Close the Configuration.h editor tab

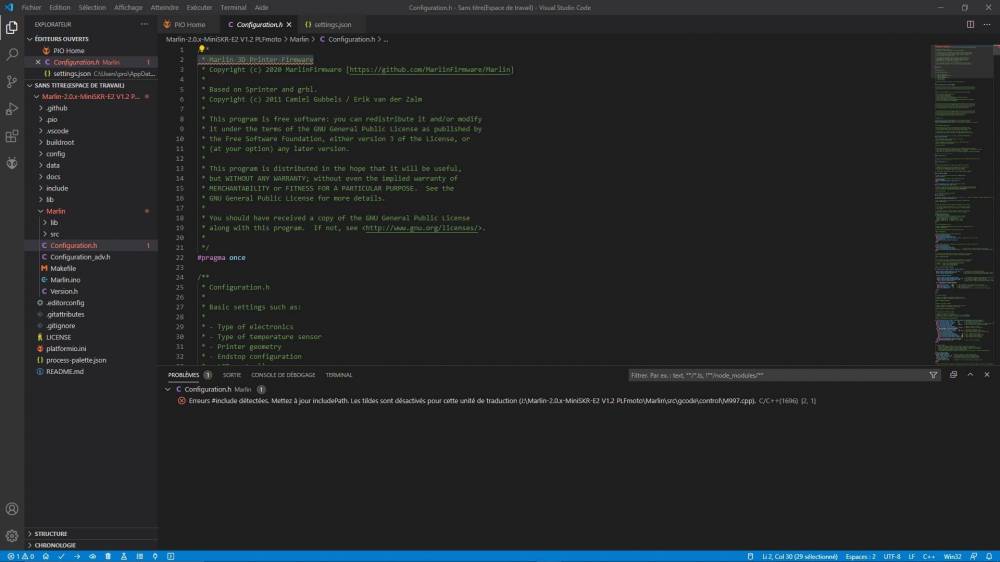point(289,24)
